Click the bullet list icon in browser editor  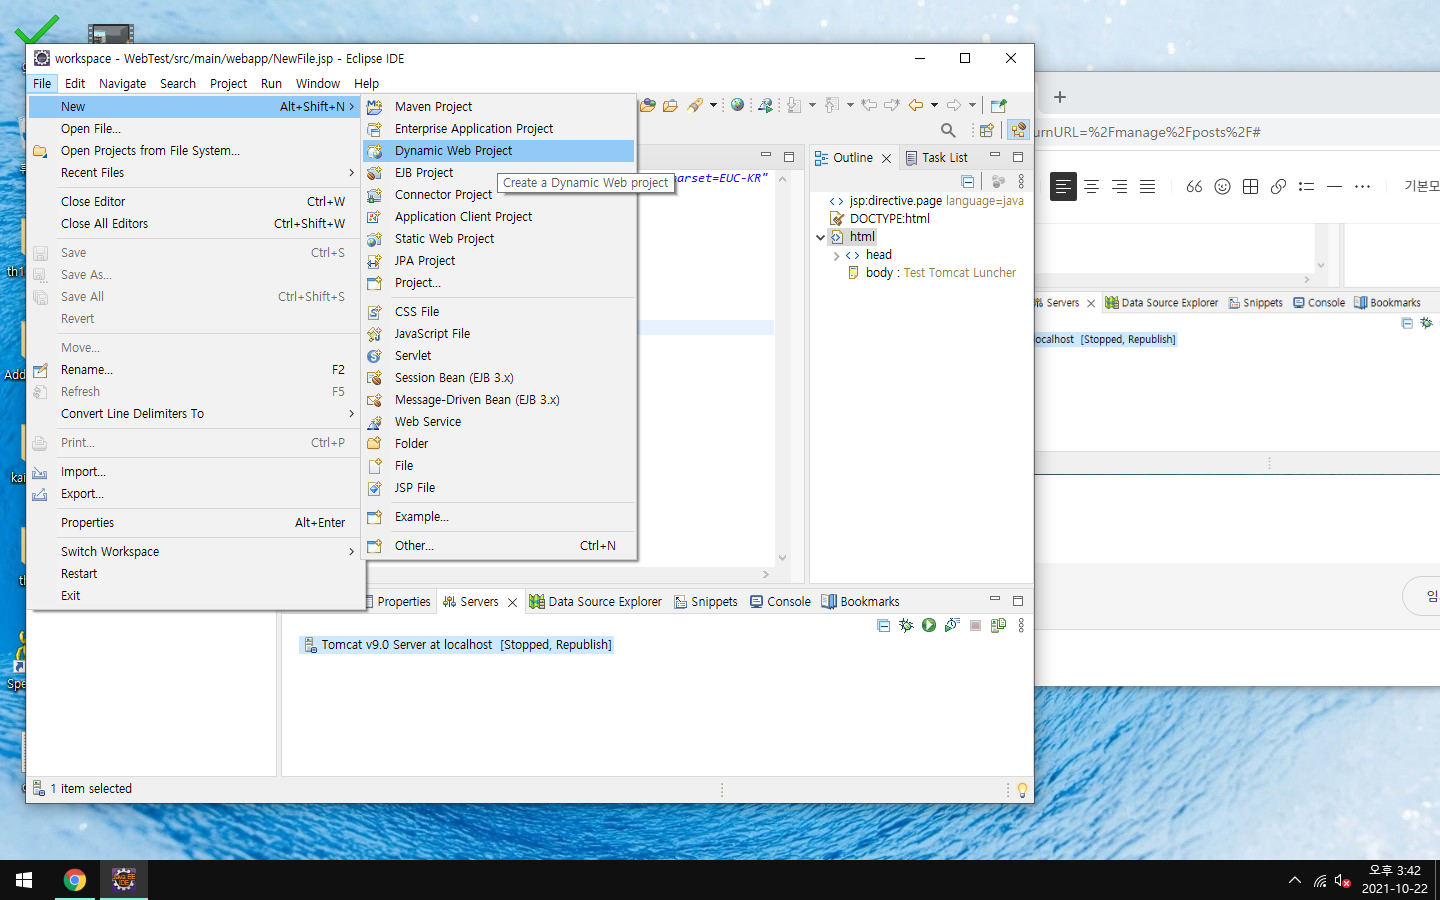click(x=1306, y=187)
